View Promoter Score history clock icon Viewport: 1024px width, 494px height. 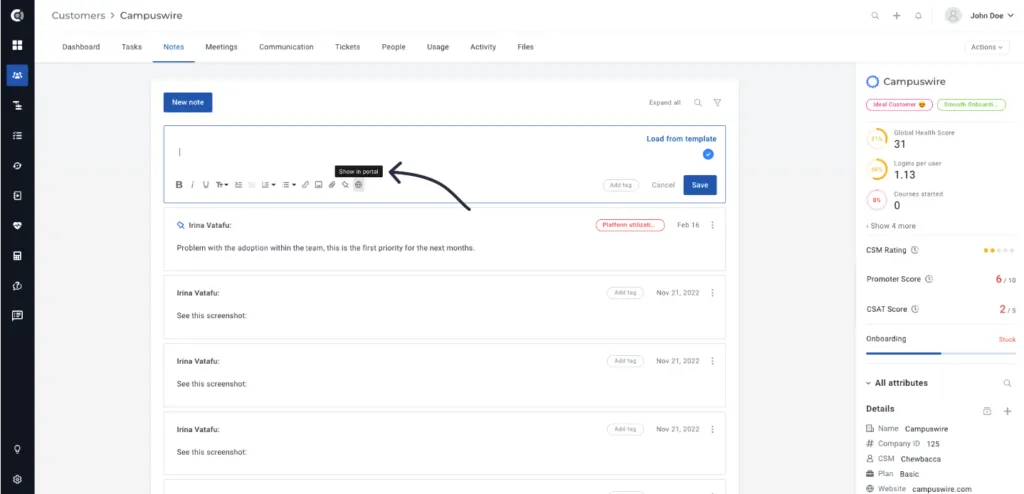(x=929, y=279)
